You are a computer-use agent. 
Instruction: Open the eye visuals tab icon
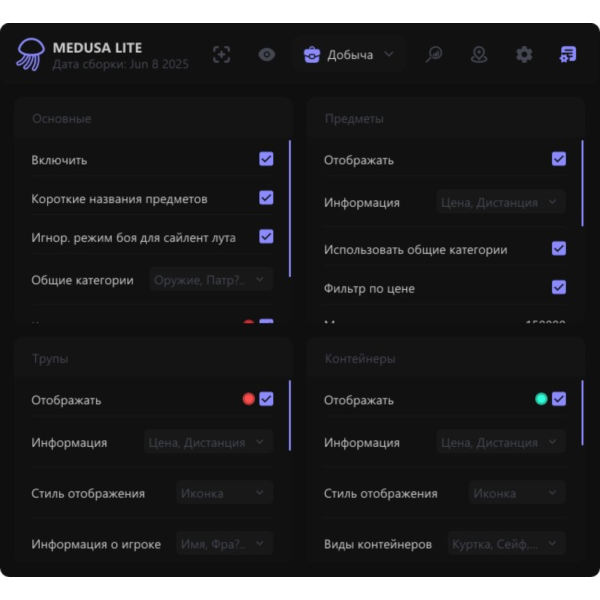click(x=267, y=55)
